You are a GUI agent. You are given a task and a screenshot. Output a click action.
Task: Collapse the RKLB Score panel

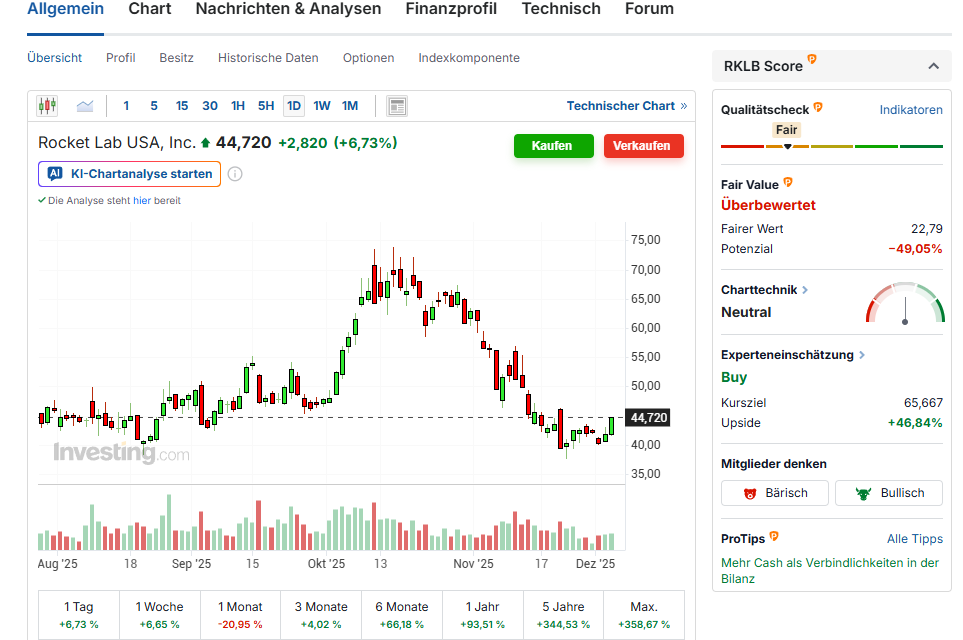click(x=933, y=66)
